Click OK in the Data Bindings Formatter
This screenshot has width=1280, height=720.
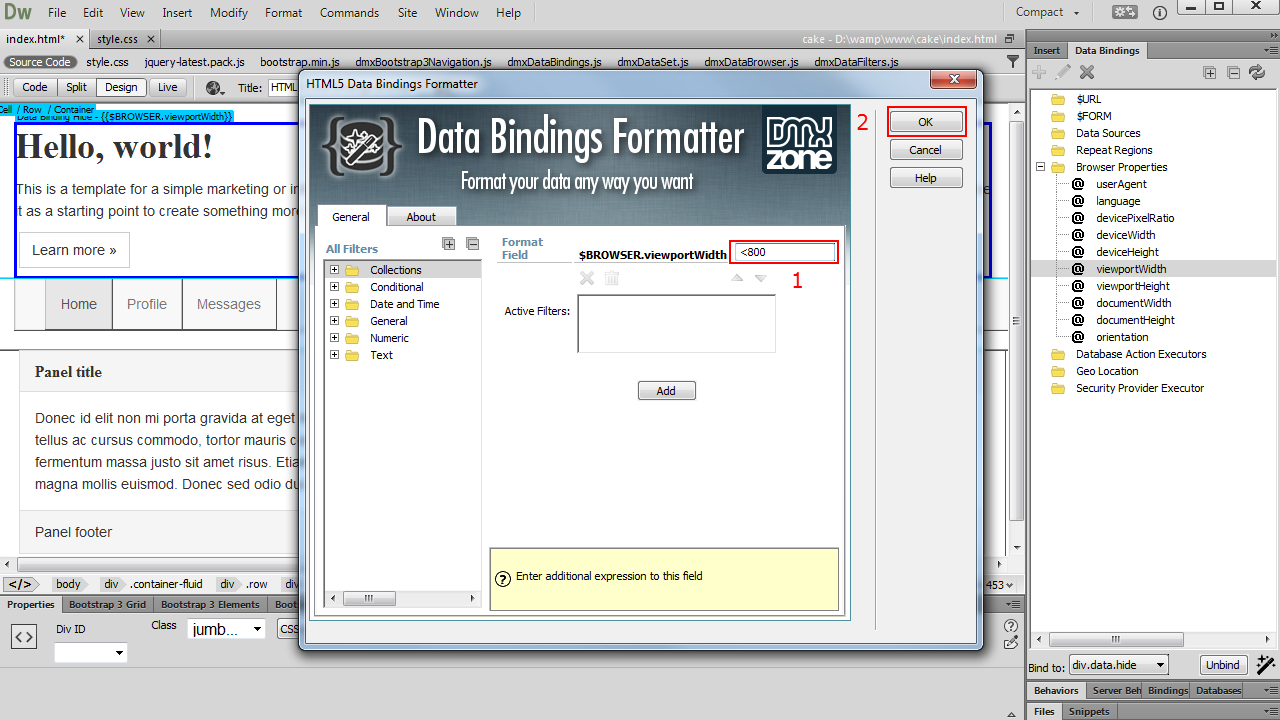point(926,122)
